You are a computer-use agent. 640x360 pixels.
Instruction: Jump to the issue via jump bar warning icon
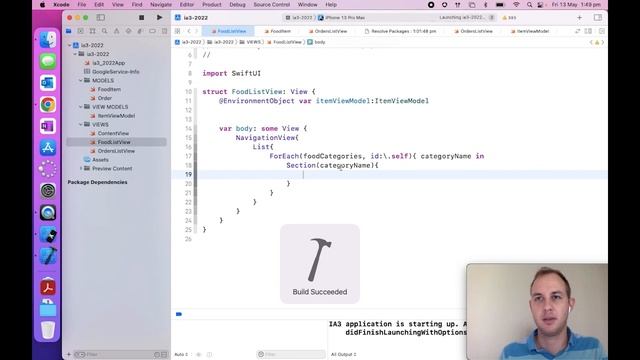[597, 42]
